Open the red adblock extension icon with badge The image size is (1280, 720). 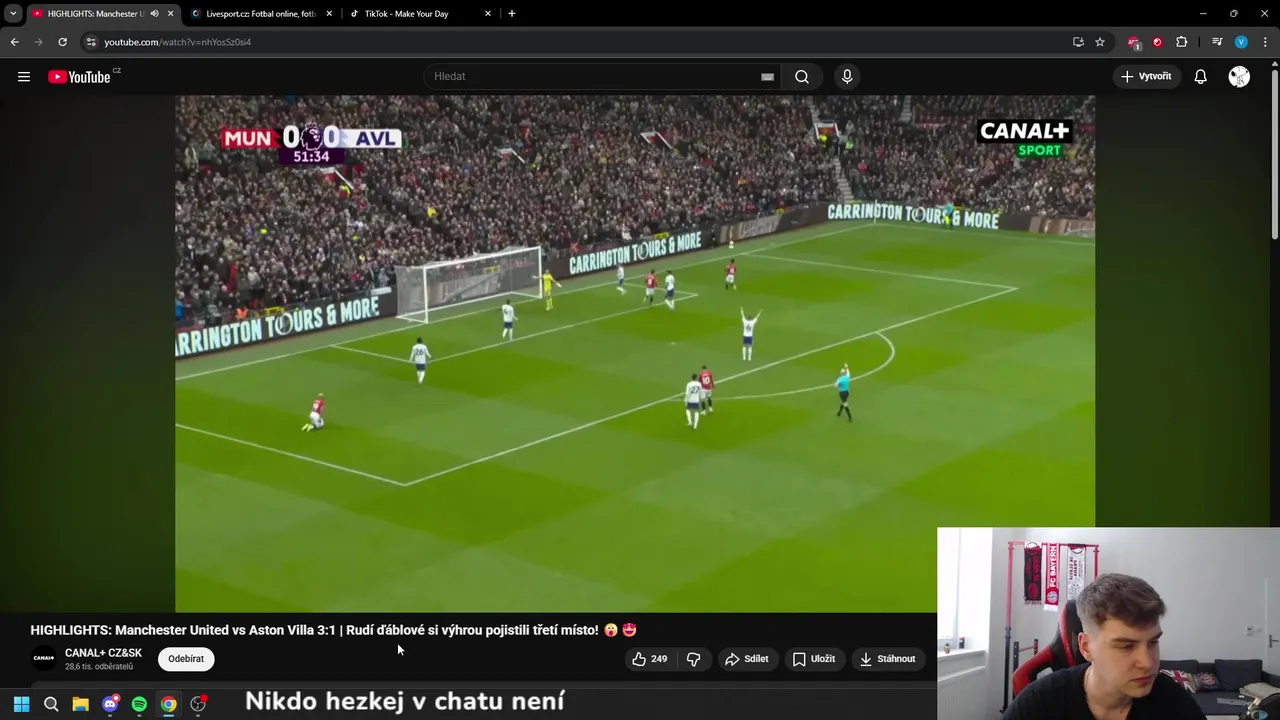point(1133,42)
